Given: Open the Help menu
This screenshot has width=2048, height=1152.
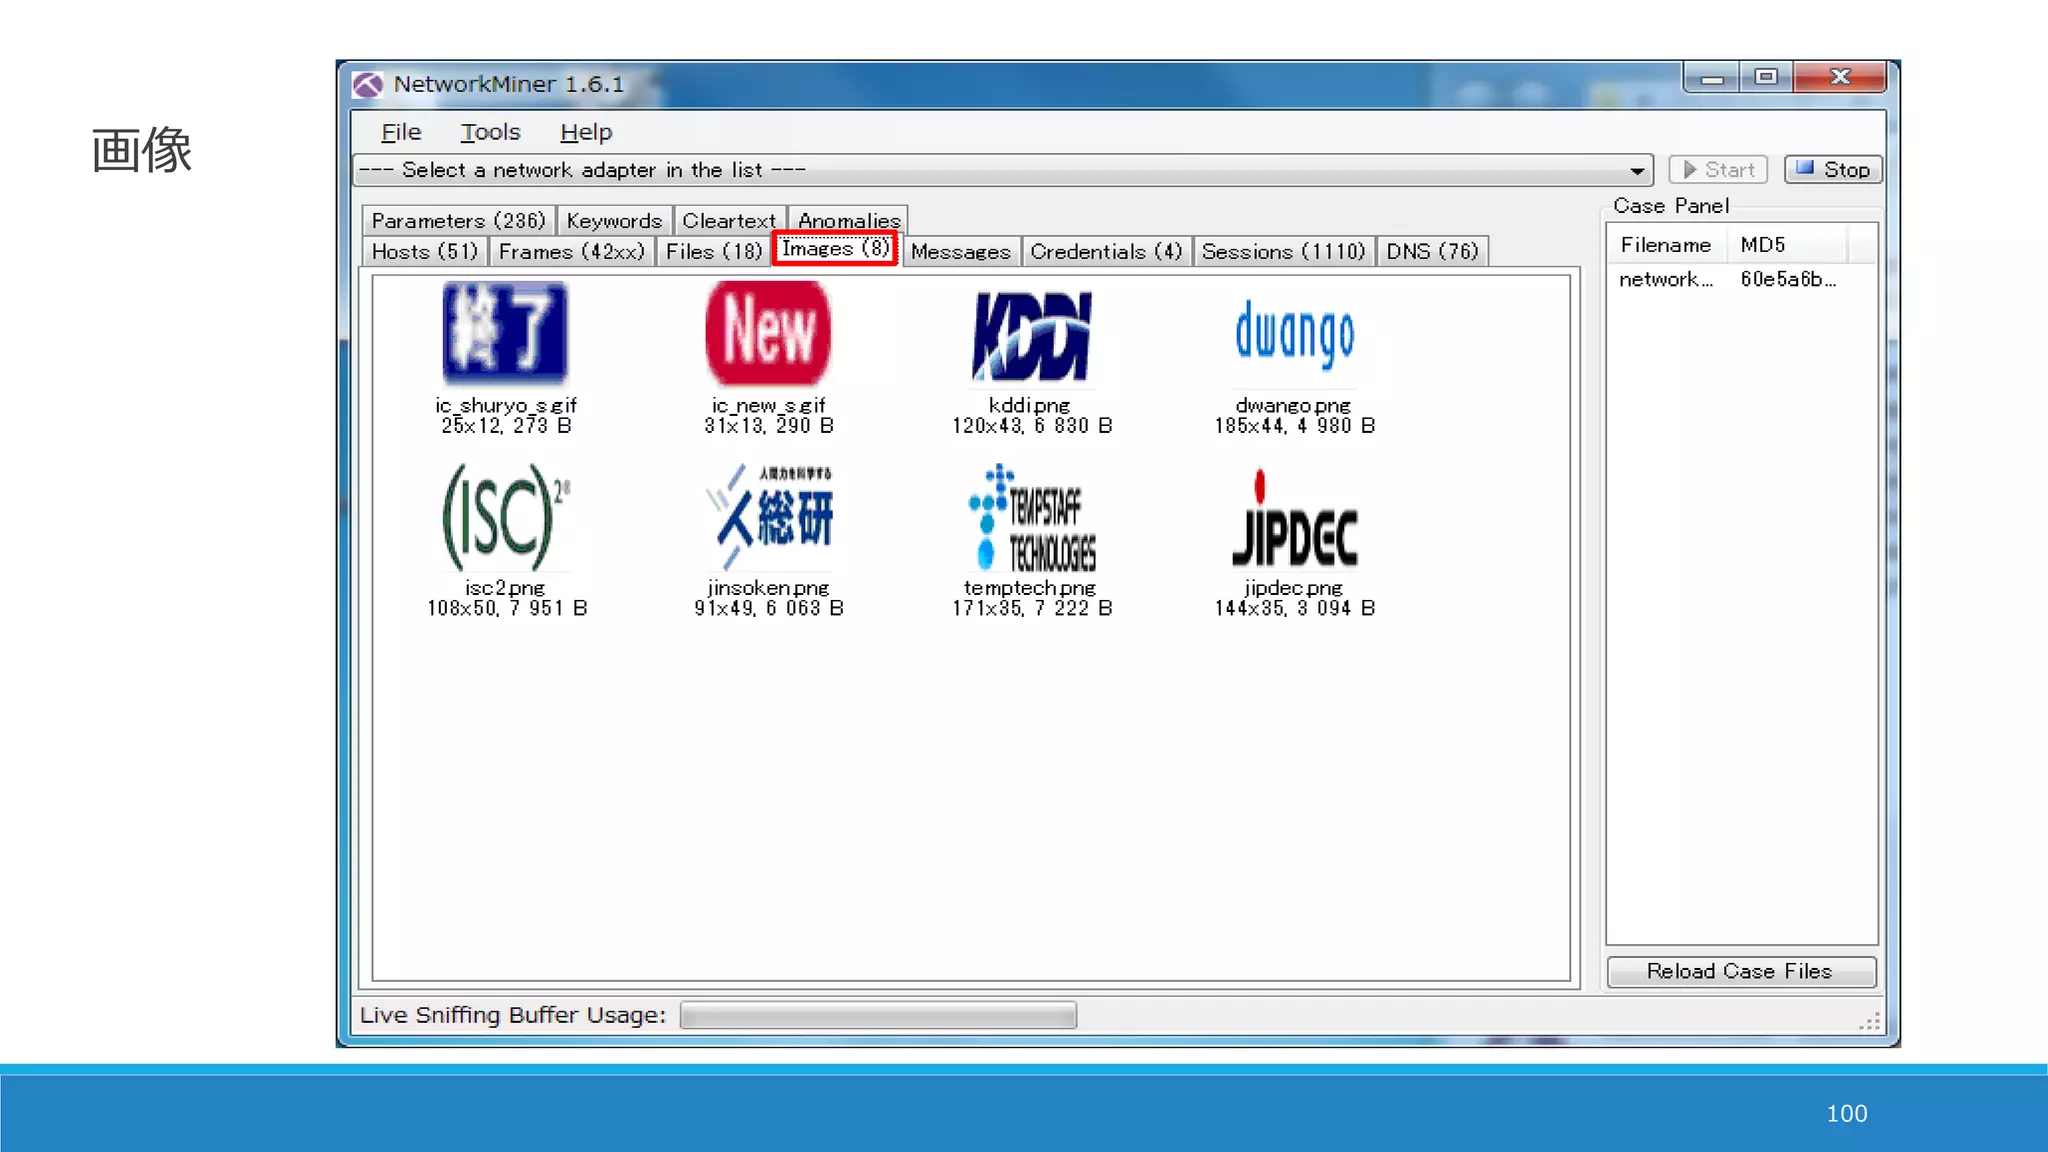Looking at the screenshot, I should point(586,133).
